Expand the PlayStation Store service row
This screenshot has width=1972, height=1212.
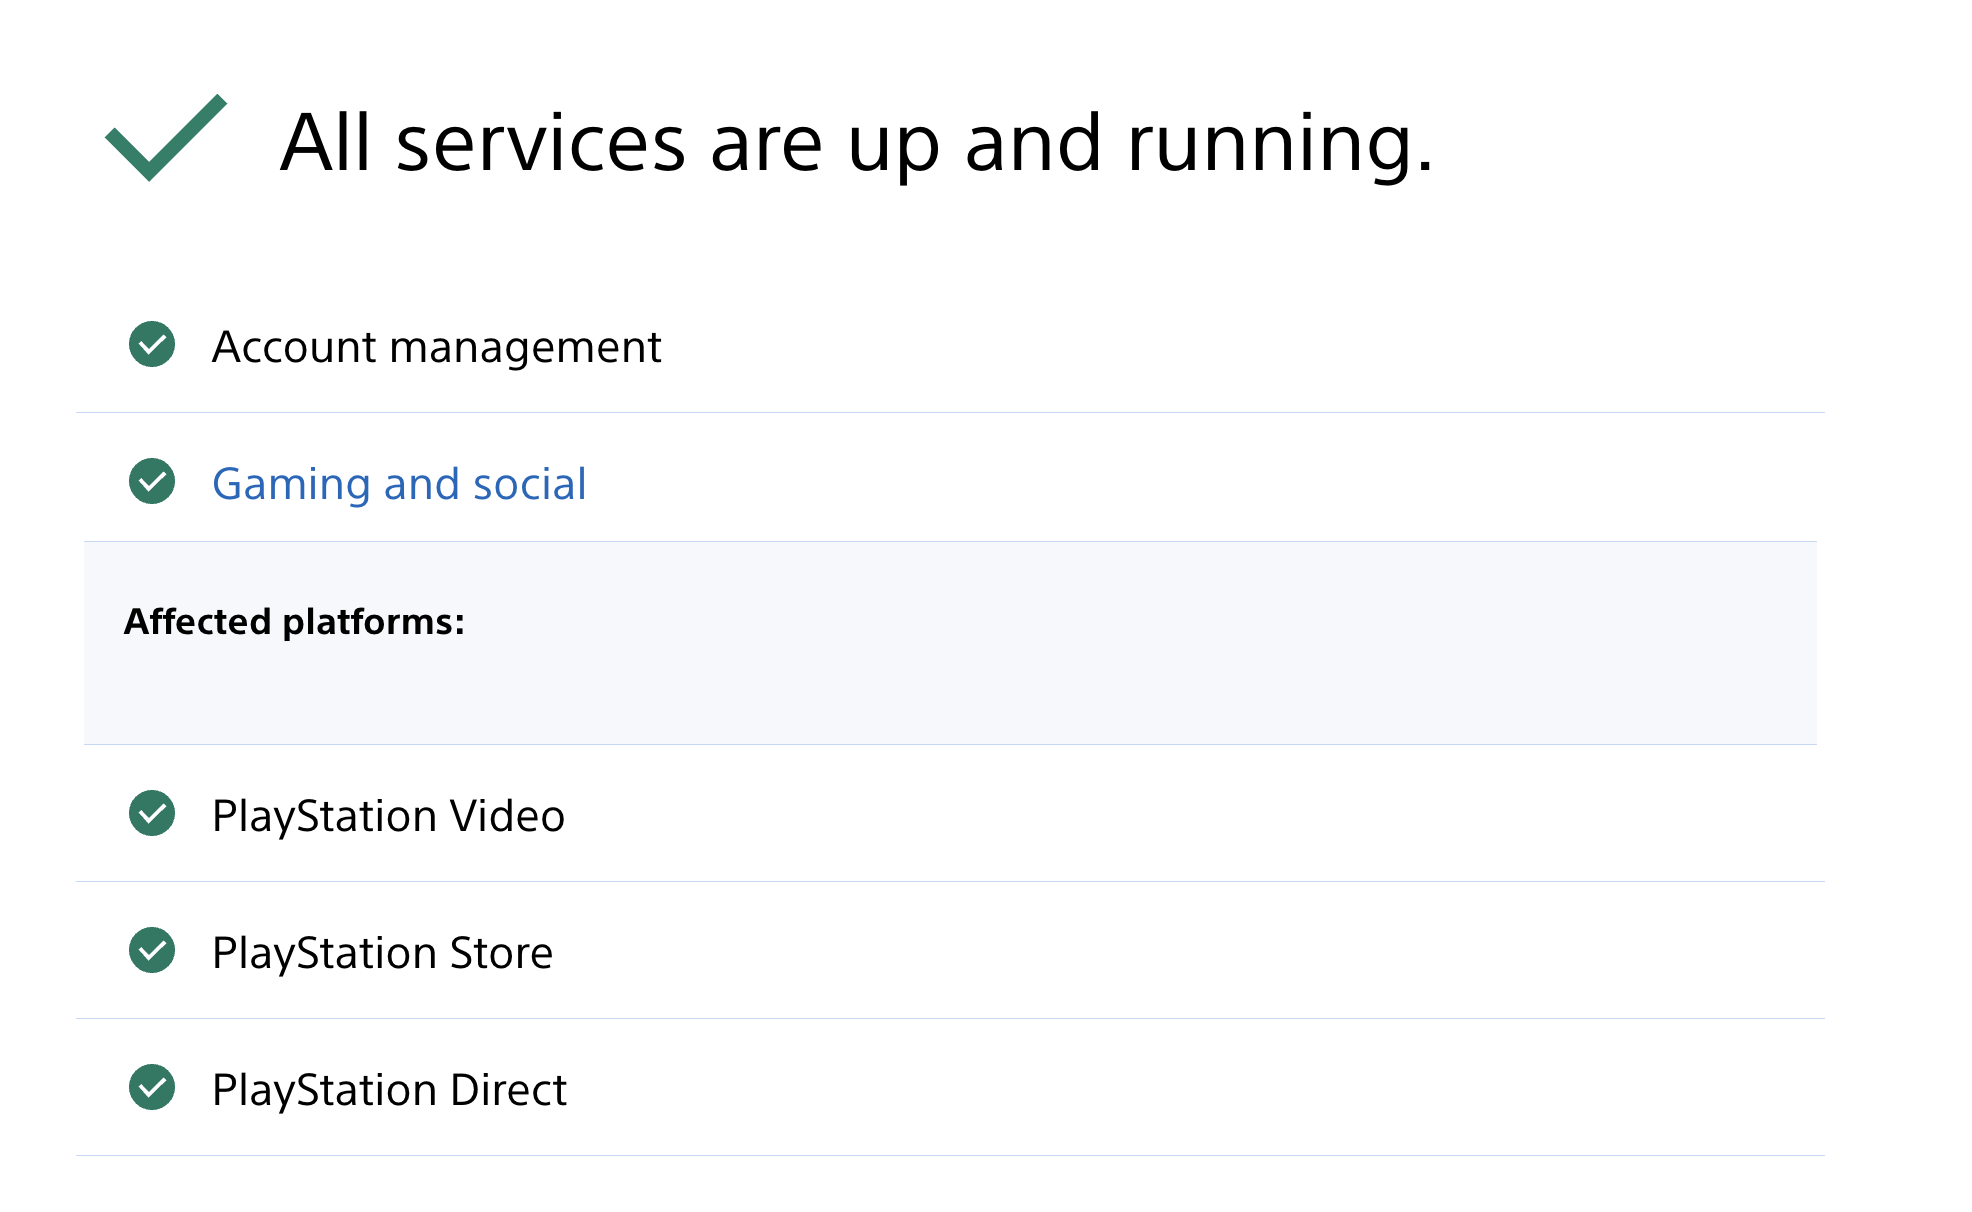coord(383,952)
